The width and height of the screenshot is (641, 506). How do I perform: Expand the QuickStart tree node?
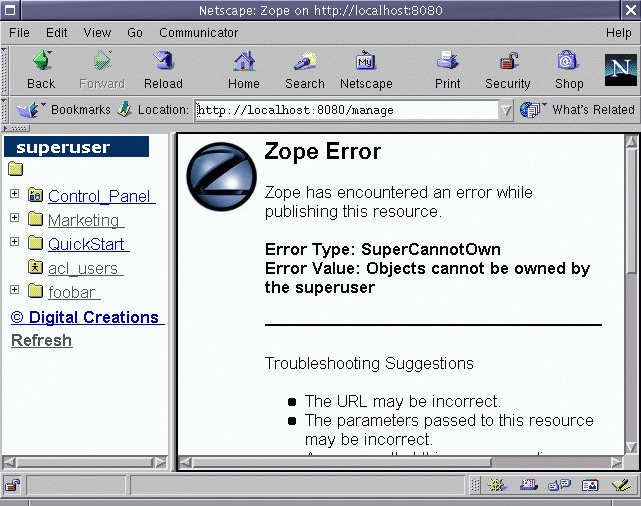pyautogui.click(x=14, y=242)
